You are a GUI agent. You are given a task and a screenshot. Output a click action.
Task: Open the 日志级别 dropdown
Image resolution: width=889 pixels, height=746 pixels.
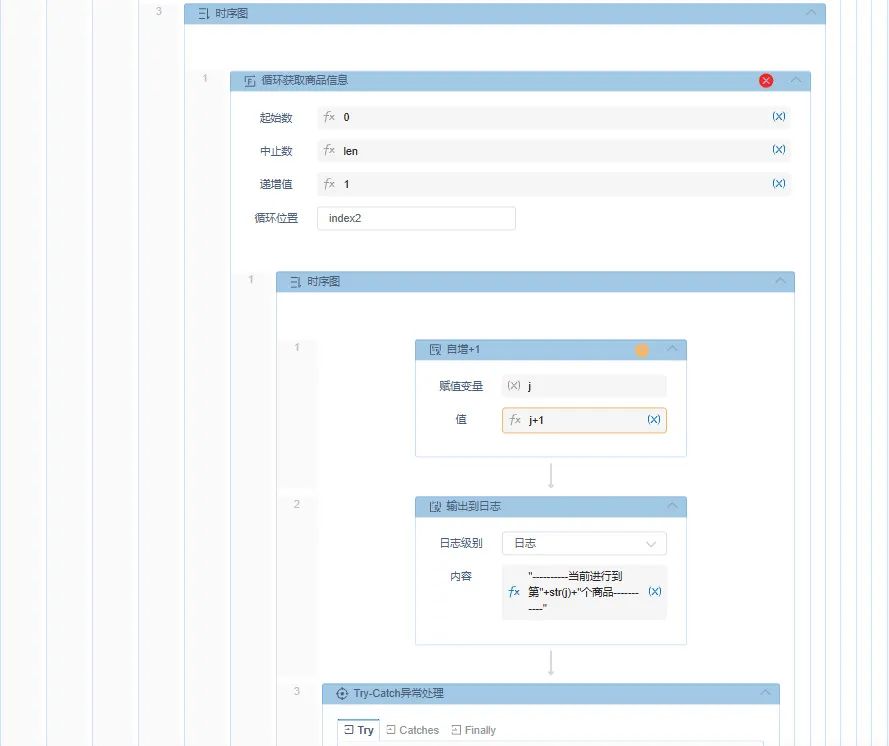click(x=584, y=543)
